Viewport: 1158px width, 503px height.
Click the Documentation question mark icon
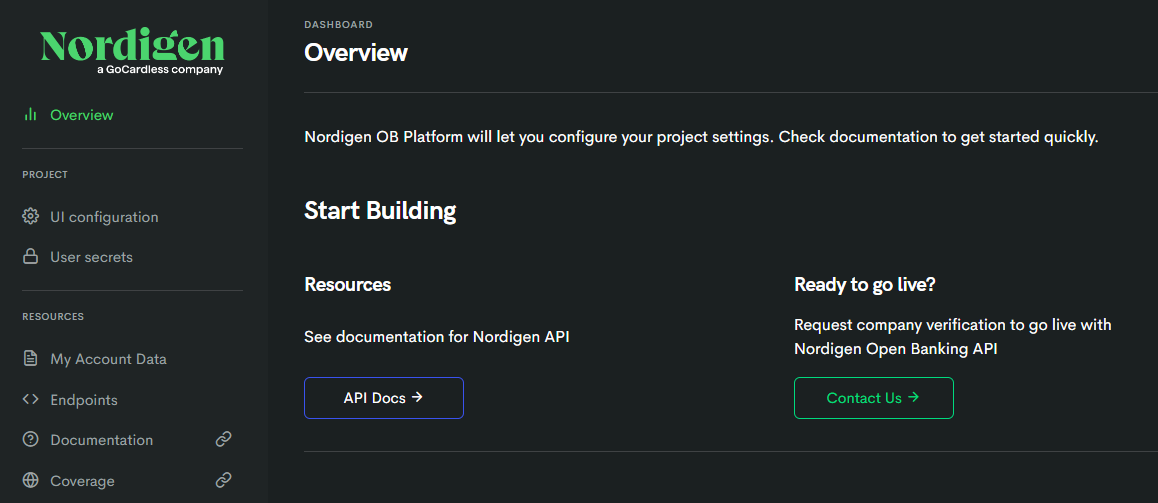point(31,440)
